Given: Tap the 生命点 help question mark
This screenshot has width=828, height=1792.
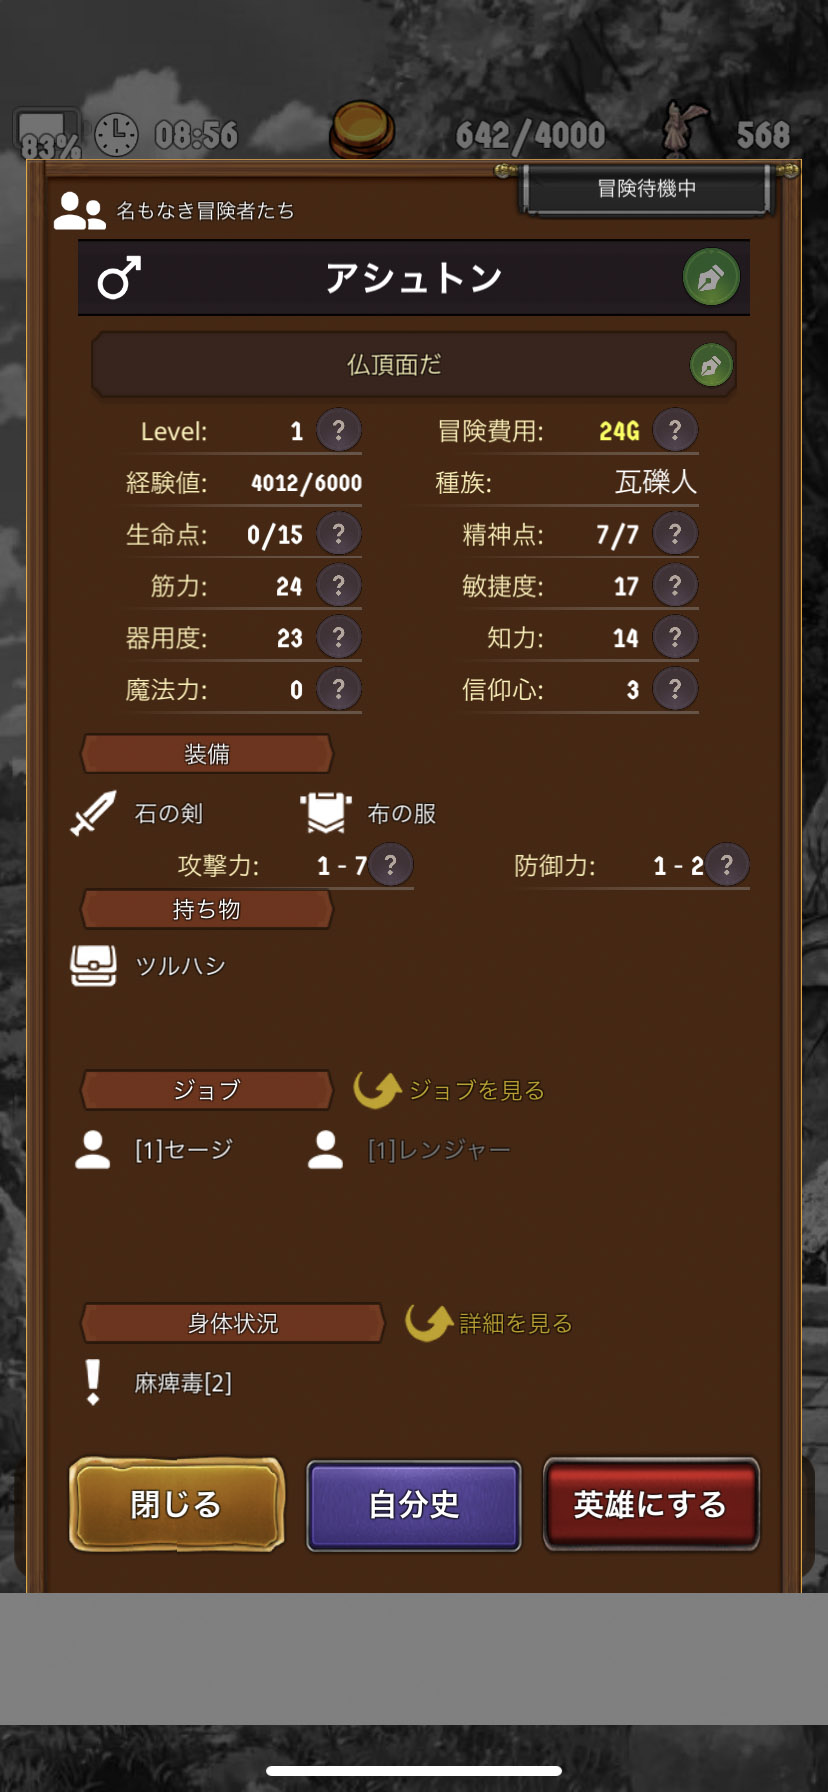Looking at the screenshot, I should pyautogui.click(x=339, y=534).
